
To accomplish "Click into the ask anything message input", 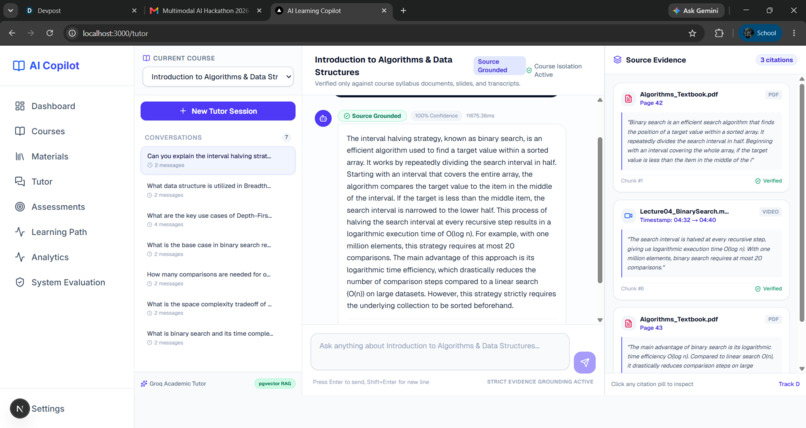I will [440, 351].
